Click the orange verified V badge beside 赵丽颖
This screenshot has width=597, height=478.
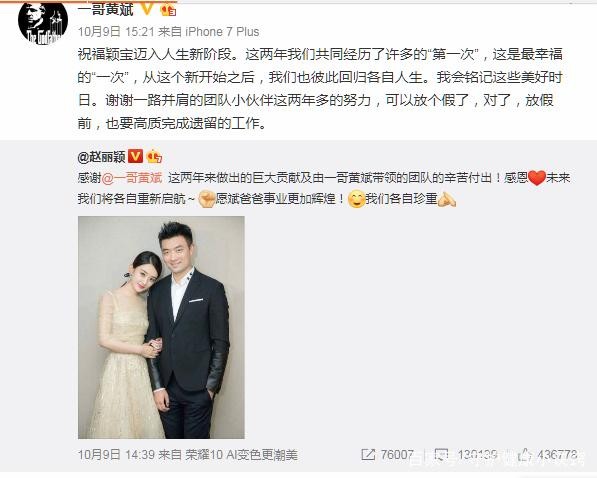click(x=135, y=156)
